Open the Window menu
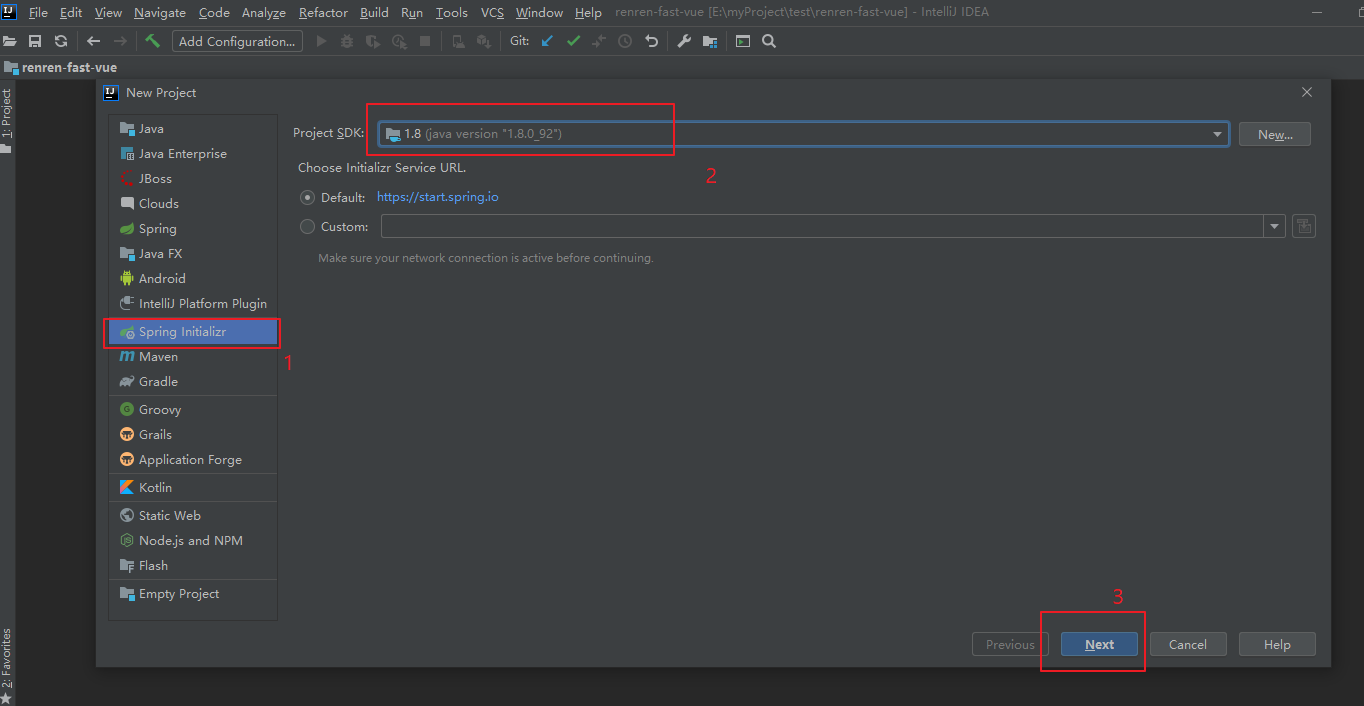This screenshot has height=706, width=1364. tap(539, 13)
